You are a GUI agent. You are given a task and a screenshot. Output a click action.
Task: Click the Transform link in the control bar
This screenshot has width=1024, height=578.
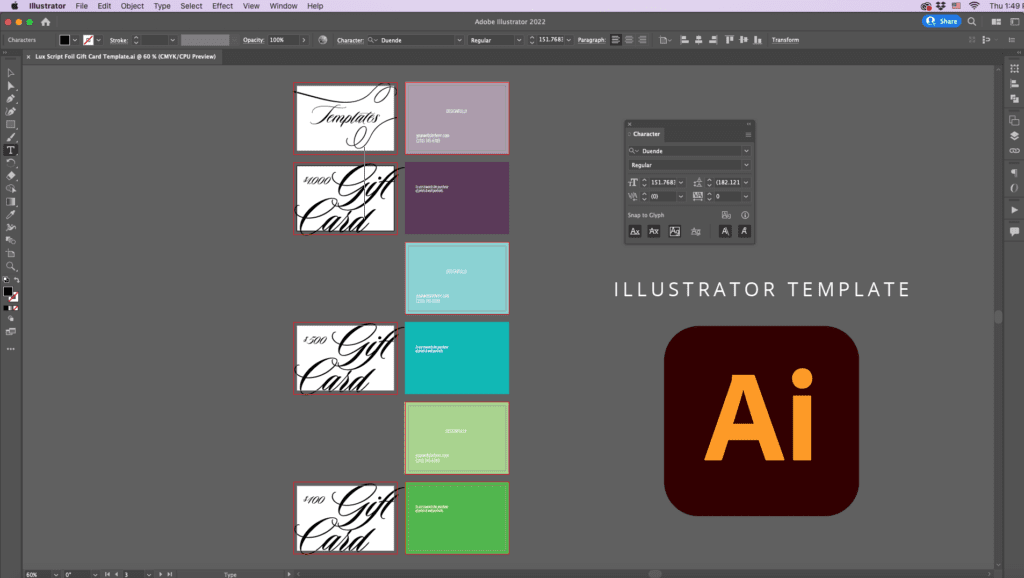785,40
